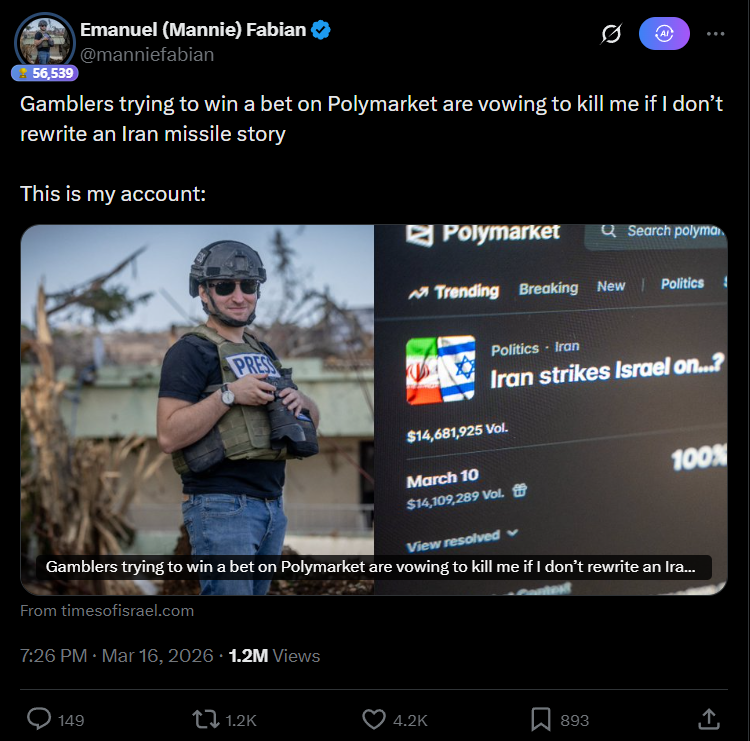Like the post with heart icon
Image resolution: width=750 pixels, height=741 pixels.
coord(373,719)
